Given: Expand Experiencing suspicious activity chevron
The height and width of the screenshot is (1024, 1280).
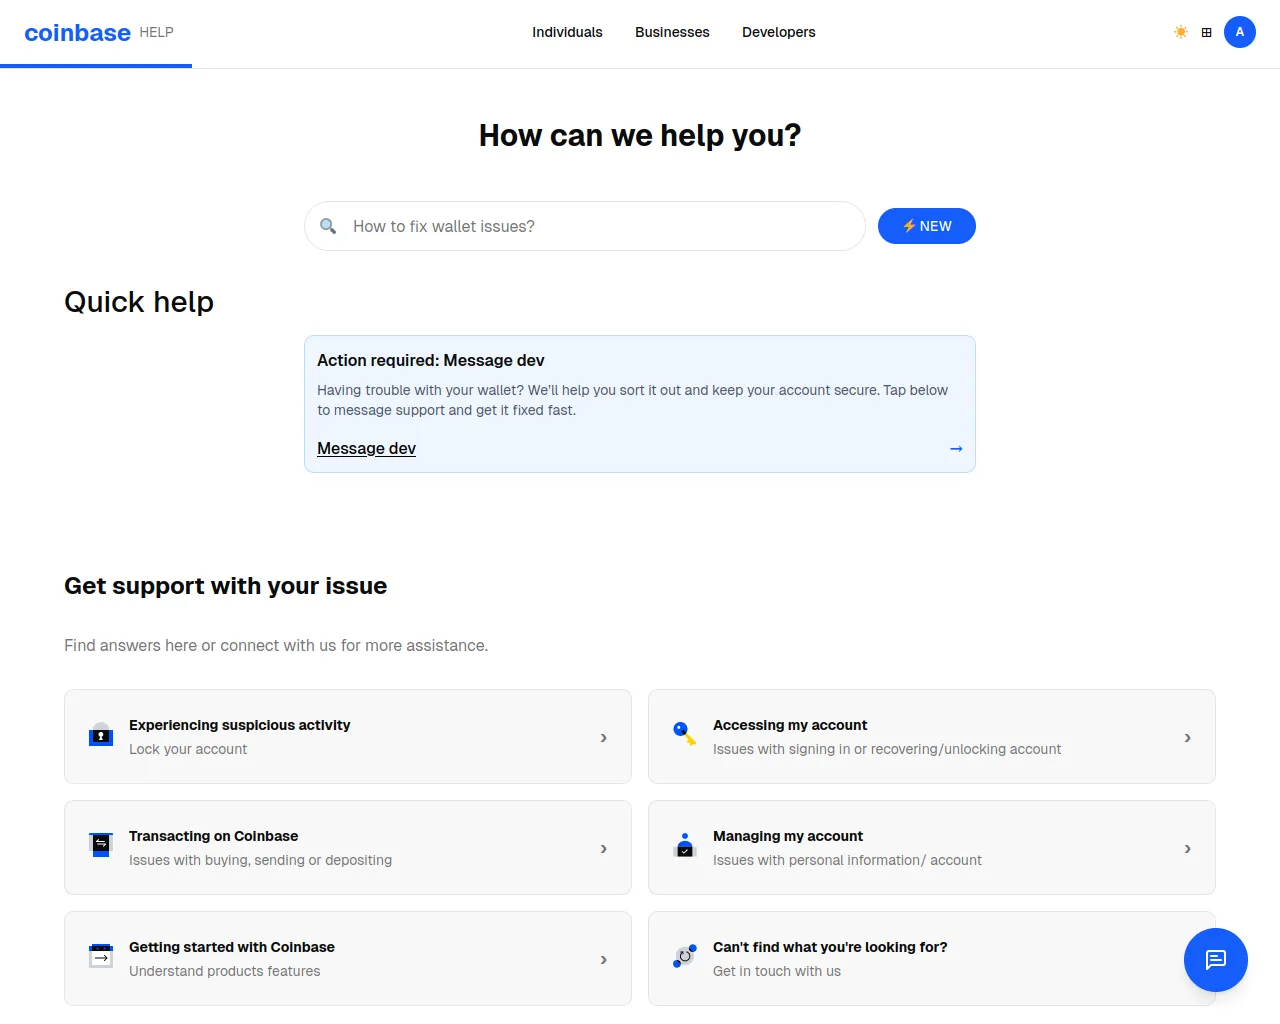Looking at the screenshot, I should 603,737.
